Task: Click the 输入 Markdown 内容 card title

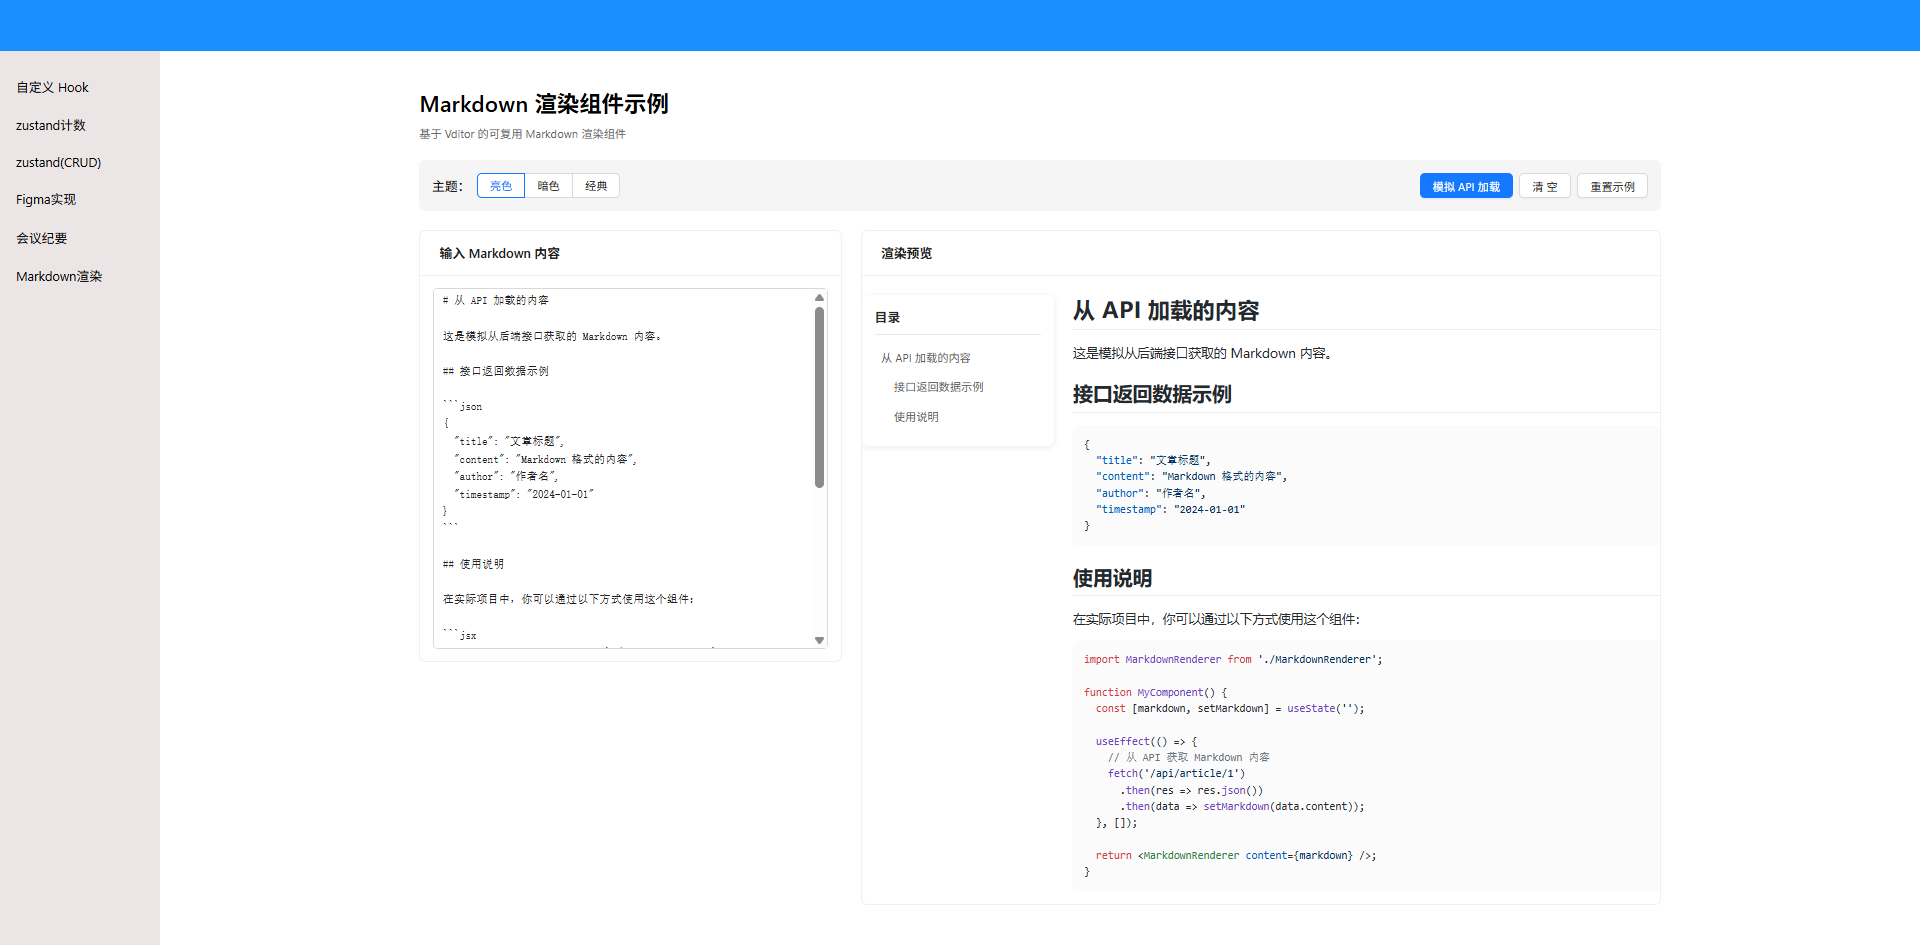Action: pyautogui.click(x=500, y=253)
